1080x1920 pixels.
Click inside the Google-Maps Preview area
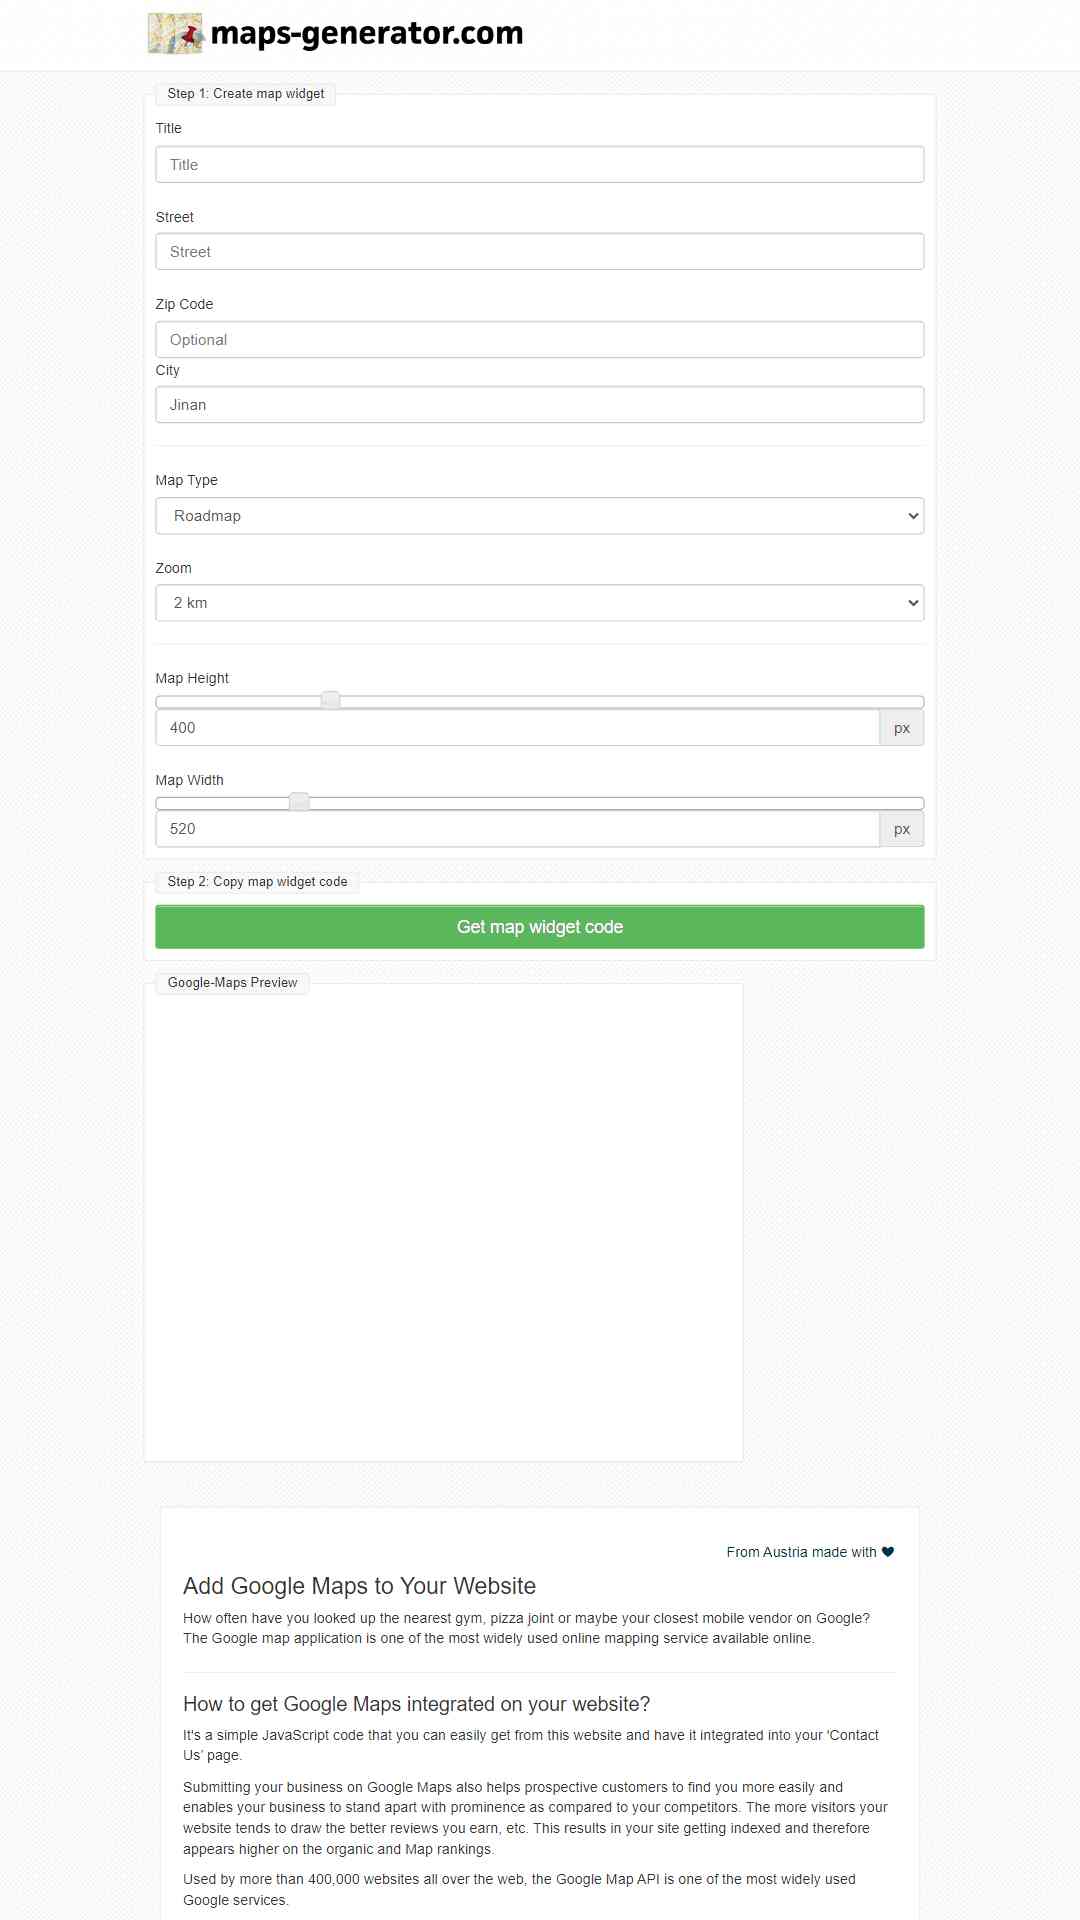[x=444, y=1225]
